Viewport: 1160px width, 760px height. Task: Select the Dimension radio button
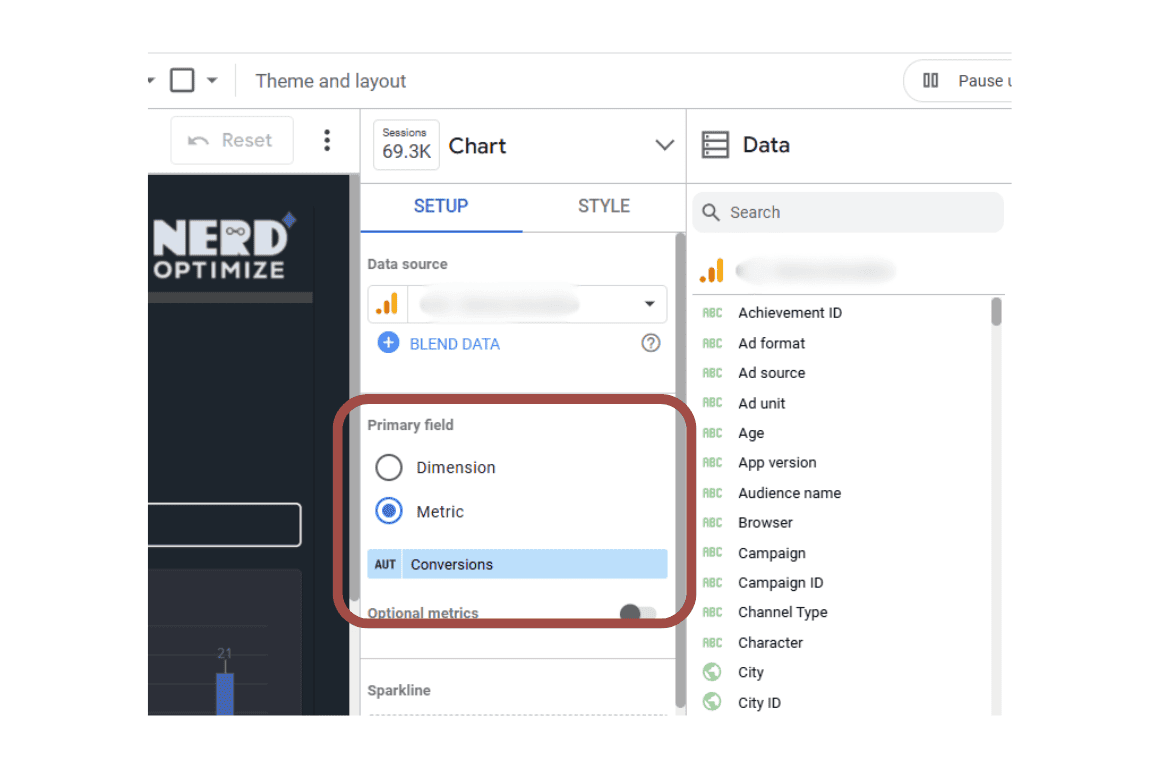(x=388, y=467)
